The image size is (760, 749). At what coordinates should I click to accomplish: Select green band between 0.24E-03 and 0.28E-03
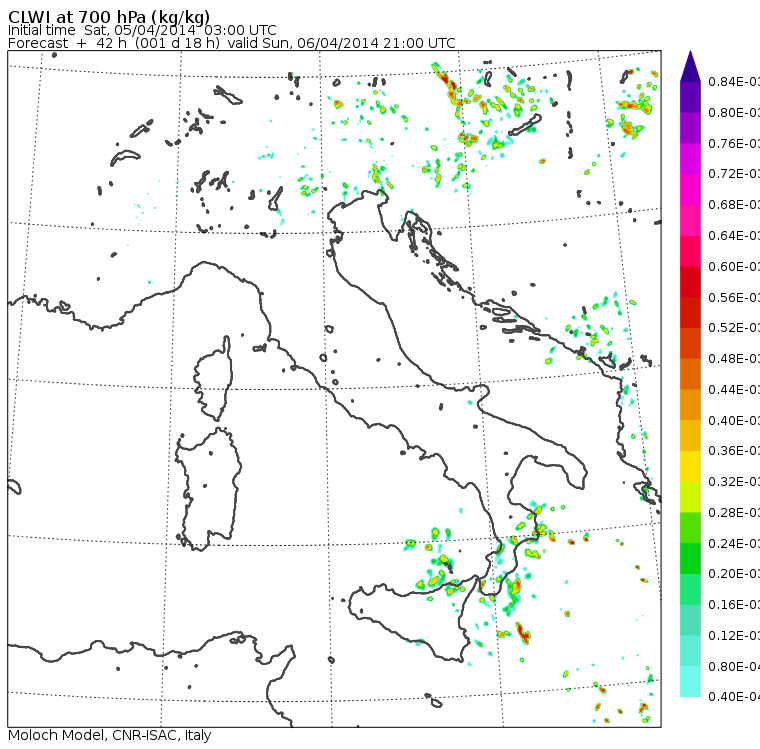[x=690, y=528]
